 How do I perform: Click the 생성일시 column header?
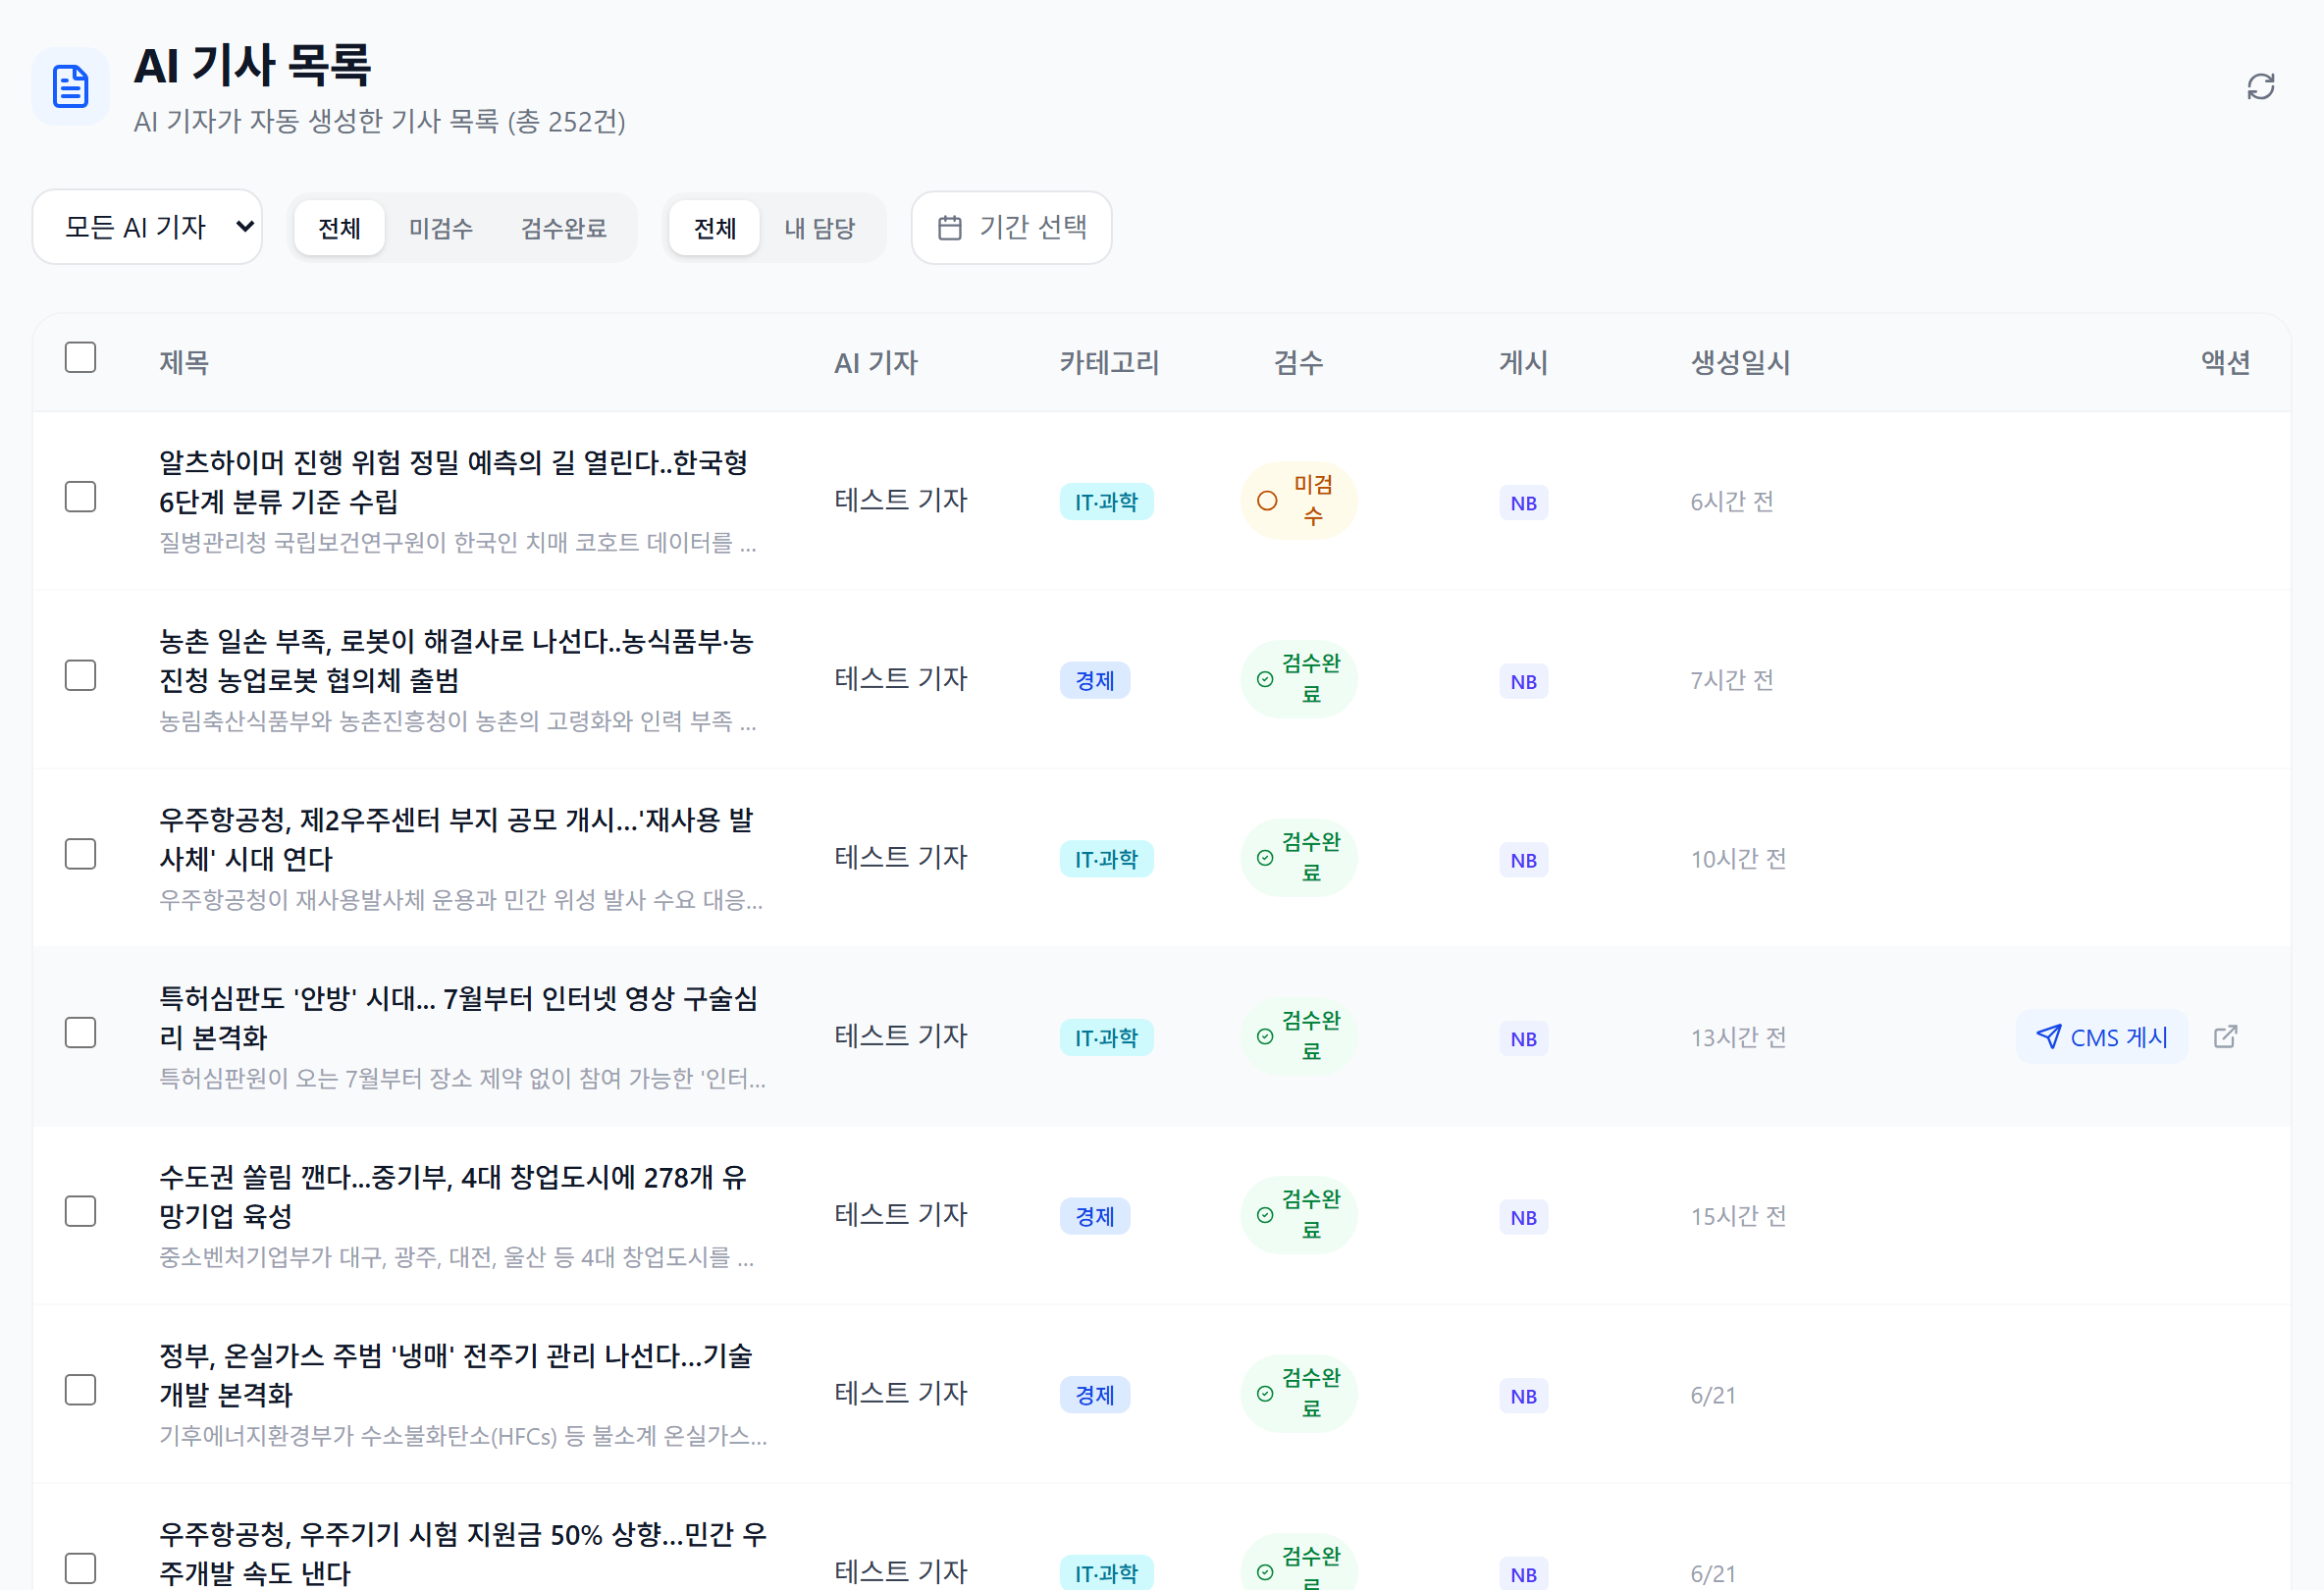(1740, 362)
